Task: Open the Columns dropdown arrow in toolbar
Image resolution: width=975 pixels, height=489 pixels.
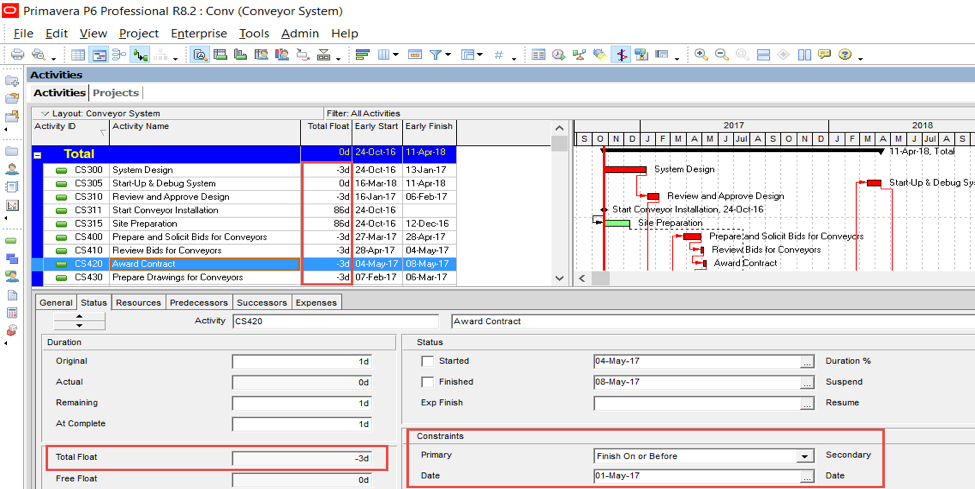Action: tap(397, 55)
